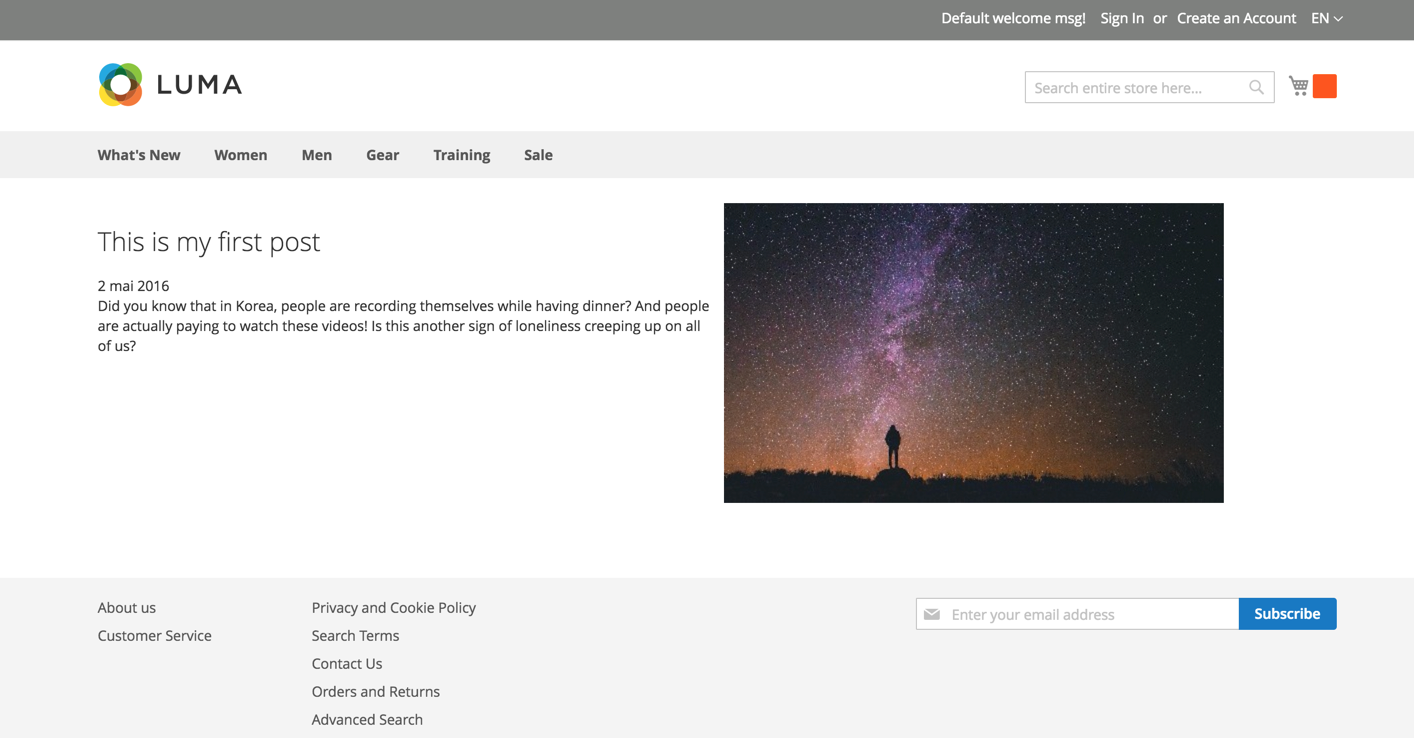Click the post paragraph about Korea
The width and height of the screenshot is (1414, 738).
point(404,326)
